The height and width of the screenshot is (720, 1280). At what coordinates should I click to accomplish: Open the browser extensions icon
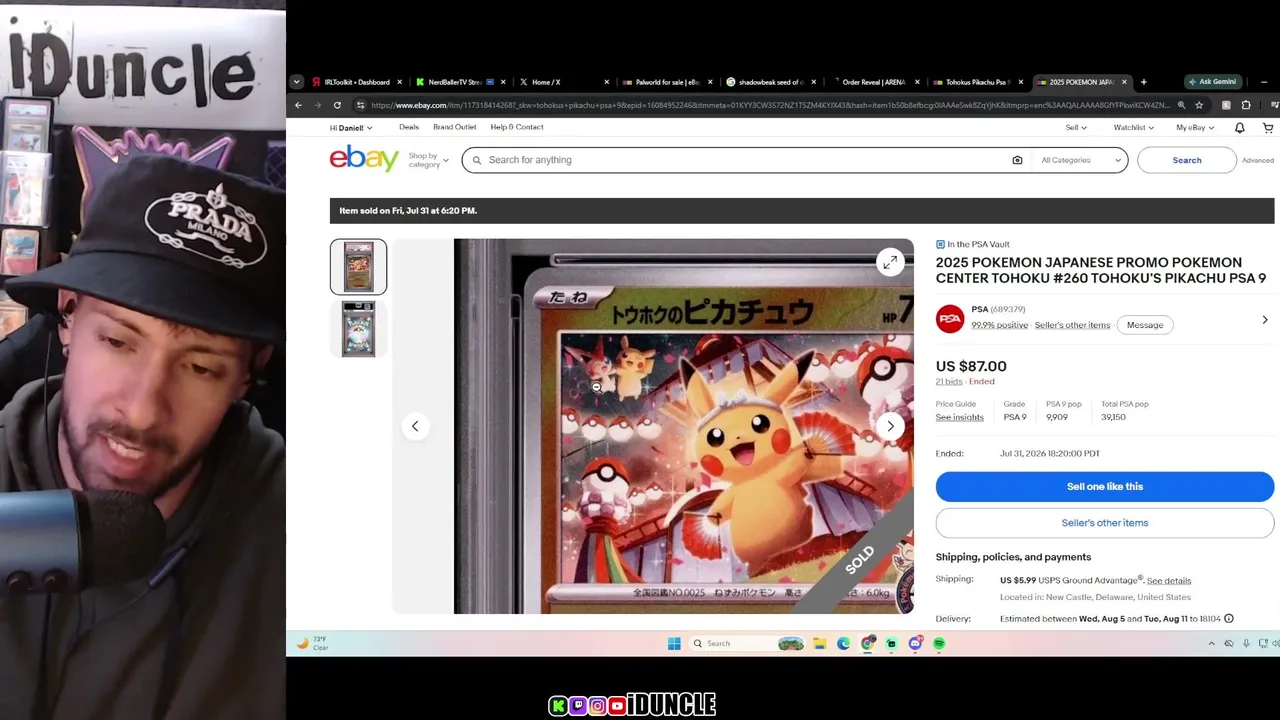[x=1246, y=105]
